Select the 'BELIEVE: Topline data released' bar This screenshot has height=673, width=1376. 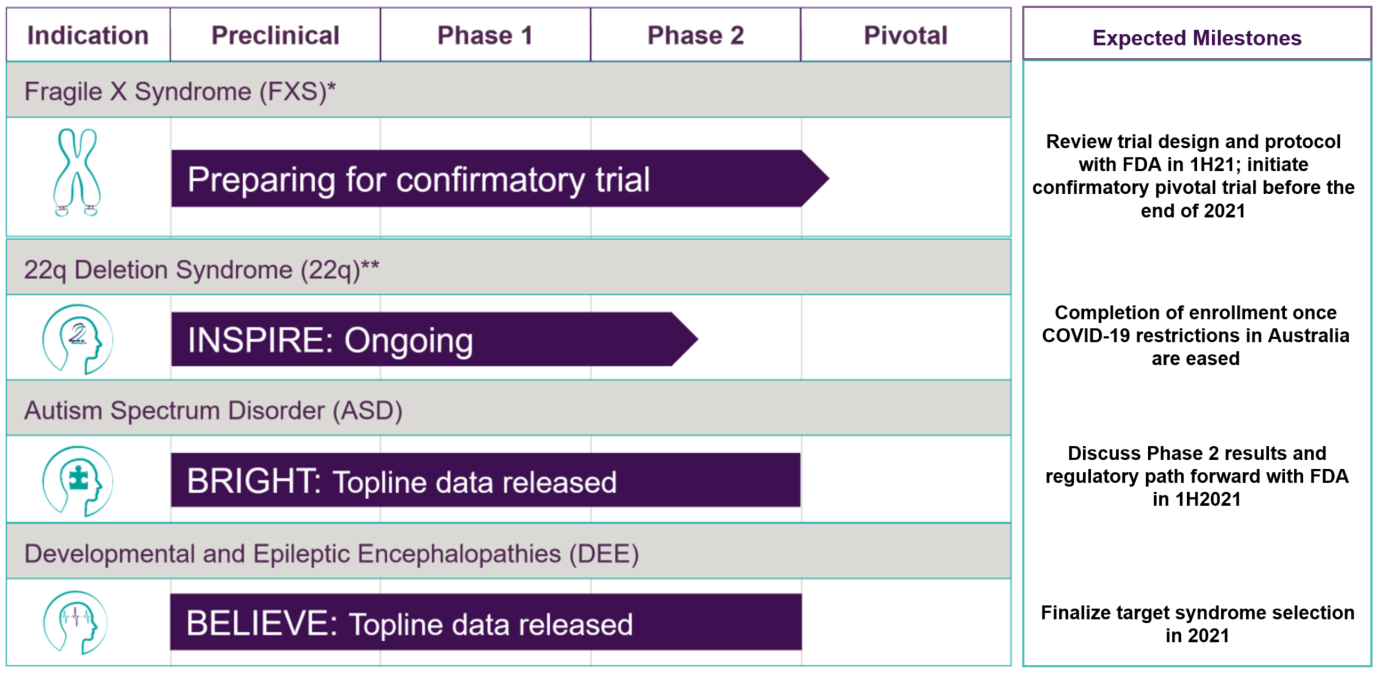[x=486, y=622]
